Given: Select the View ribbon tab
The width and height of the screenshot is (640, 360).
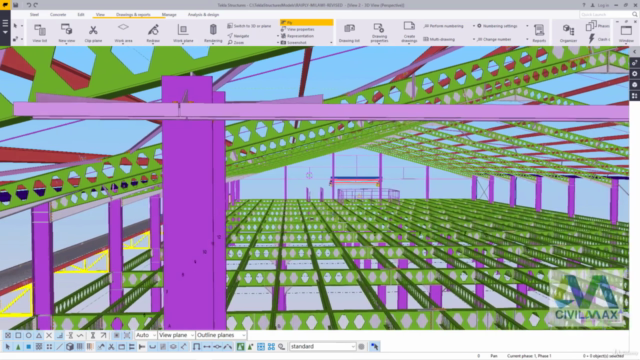Looking at the screenshot, I should pos(100,14).
